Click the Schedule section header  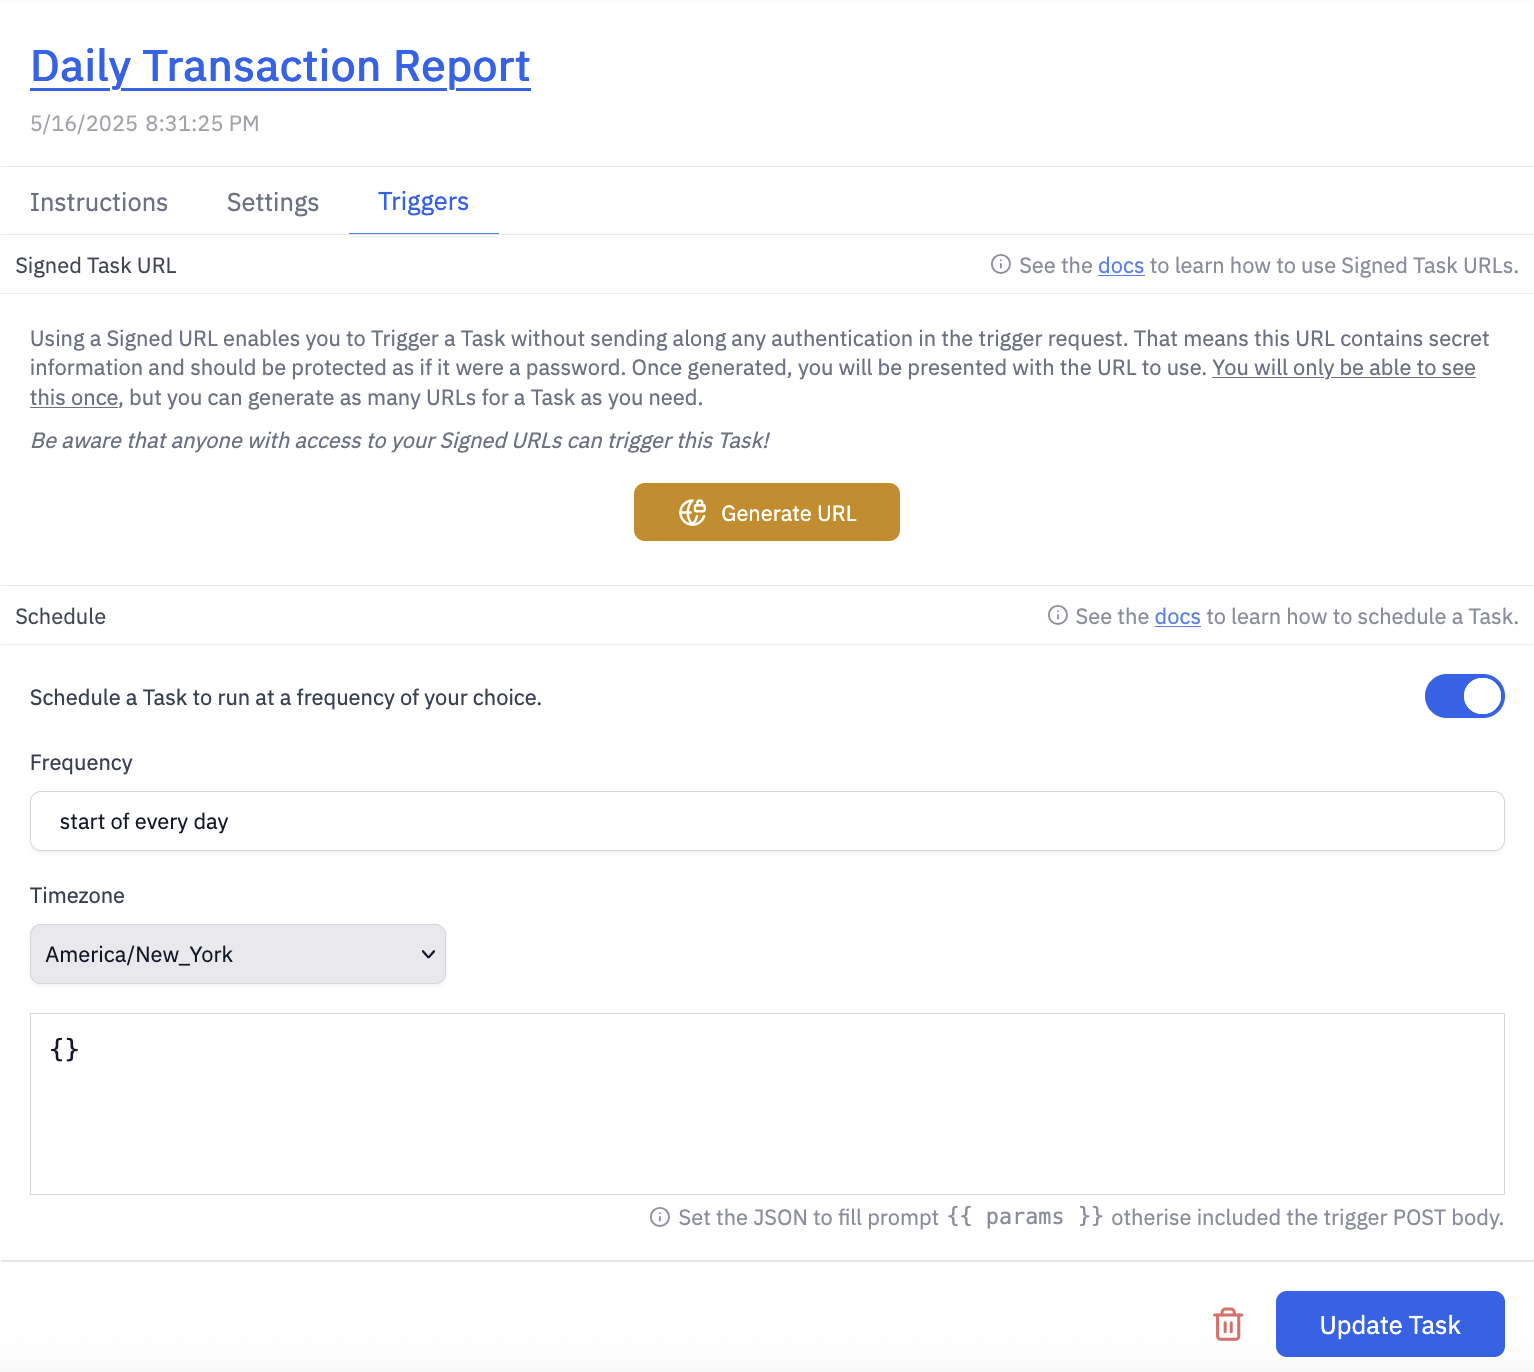[61, 616]
